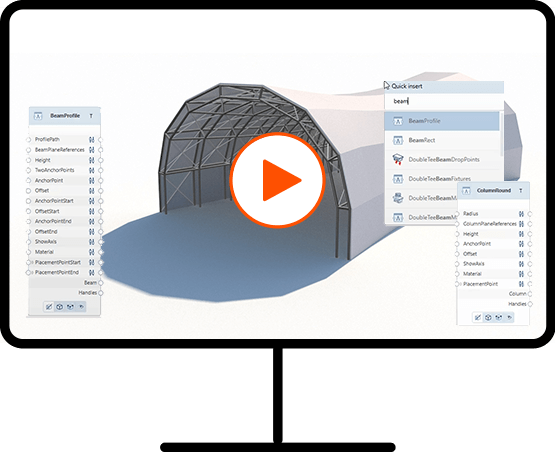The width and height of the screenshot is (555, 457).
Task: Click the pencil icon in the ColumnRound node footer
Action: click(x=477, y=317)
